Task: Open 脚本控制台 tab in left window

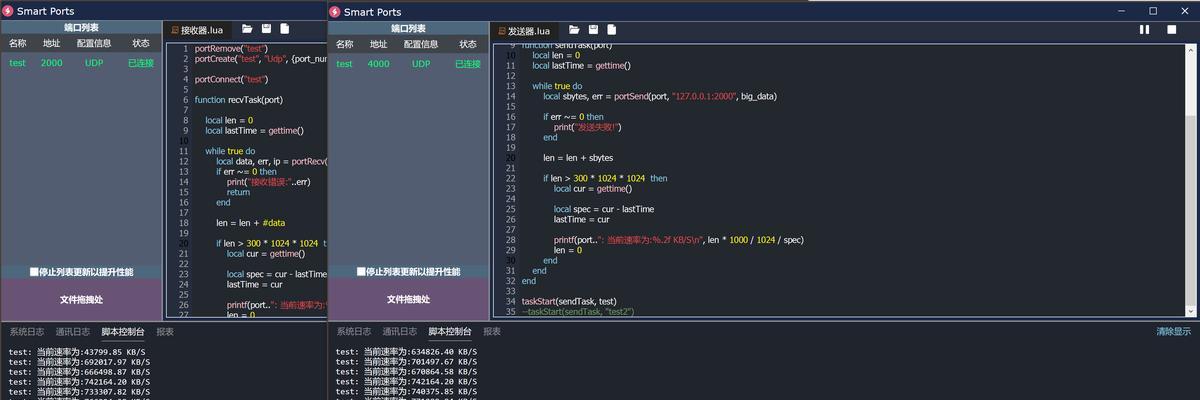Action: tap(123, 331)
